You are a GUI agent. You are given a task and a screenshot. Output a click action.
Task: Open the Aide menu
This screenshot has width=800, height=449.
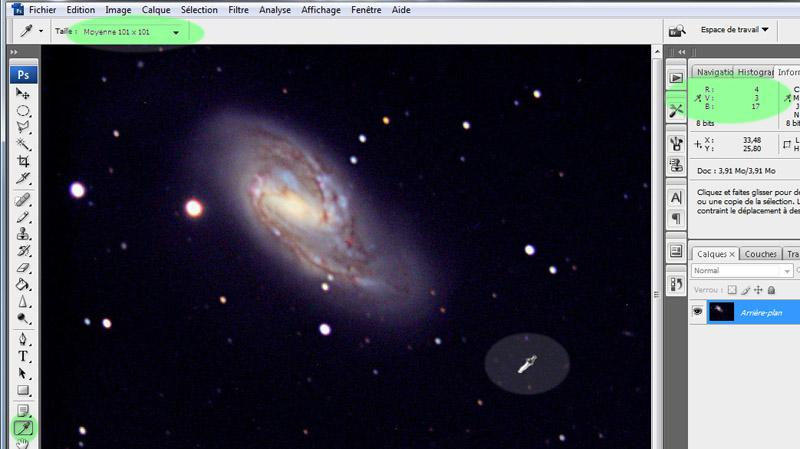click(401, 10)
